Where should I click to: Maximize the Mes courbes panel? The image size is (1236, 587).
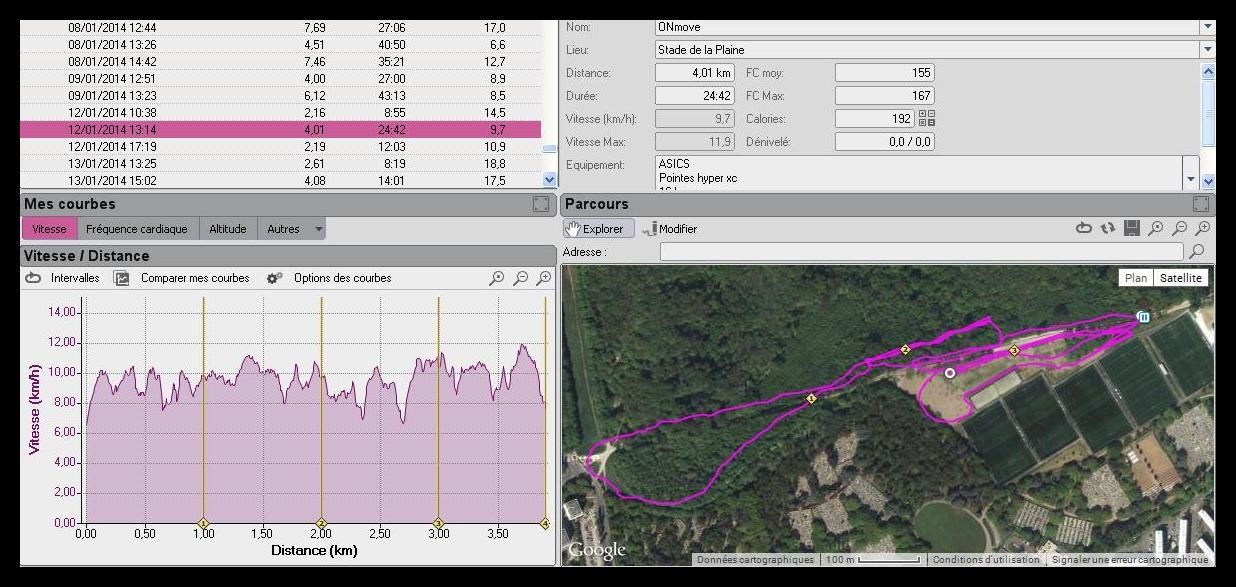(541, 204)
